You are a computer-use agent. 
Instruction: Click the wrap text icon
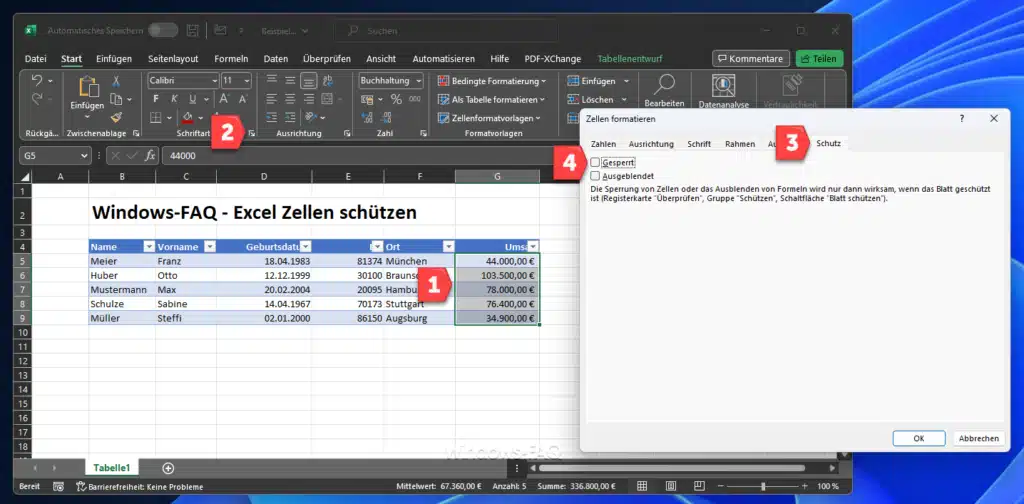(x=327, y=80)
